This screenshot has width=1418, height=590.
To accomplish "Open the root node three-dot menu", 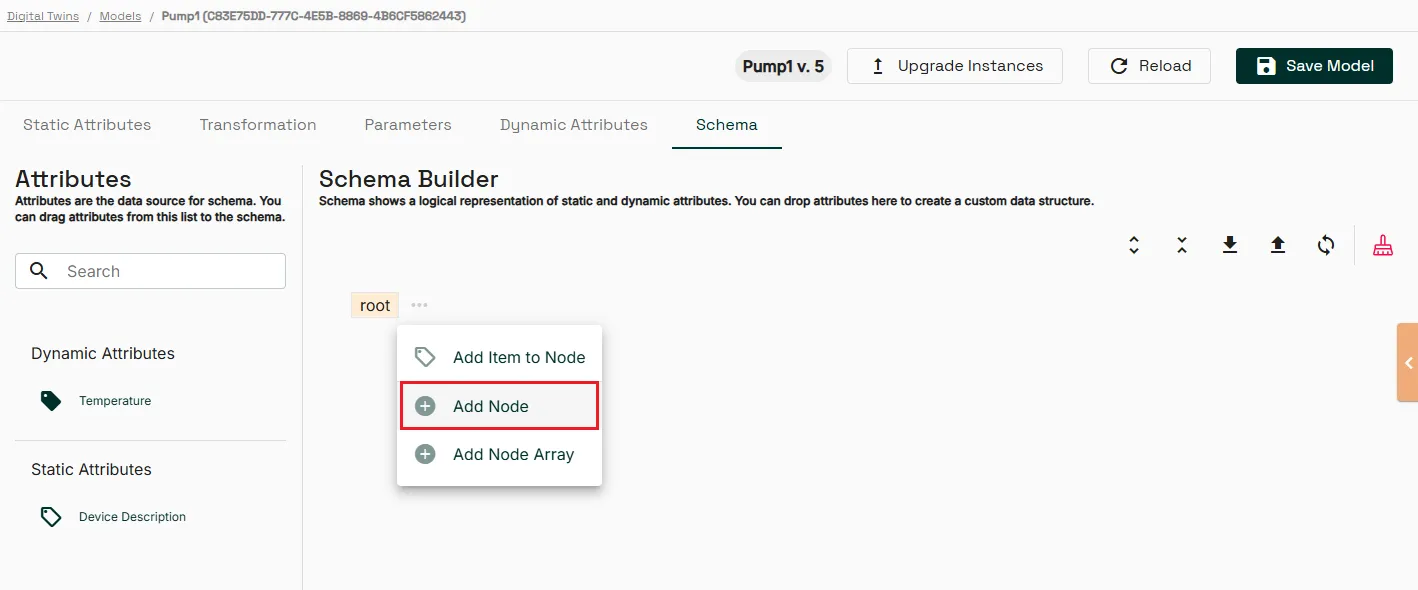I will point(419,305).
